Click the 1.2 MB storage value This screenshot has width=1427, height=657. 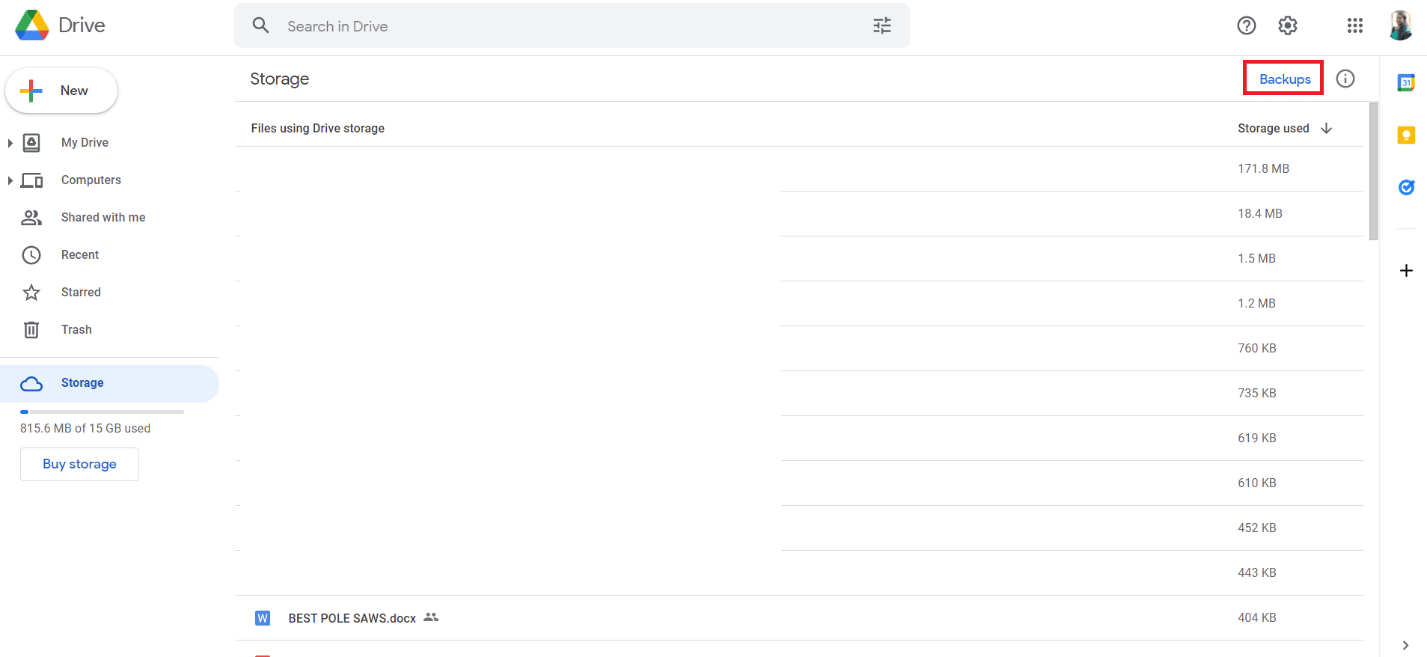coord(1257,304)
